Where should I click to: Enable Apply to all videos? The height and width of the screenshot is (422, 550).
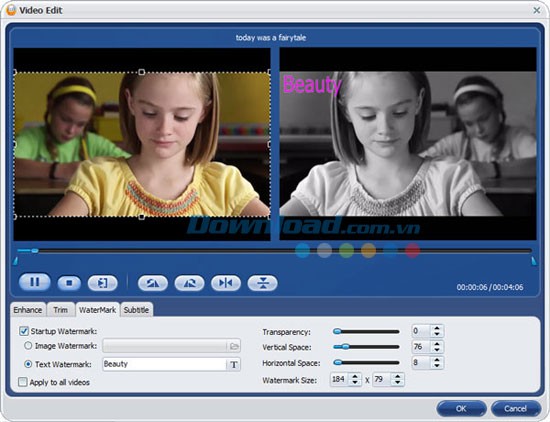[22, 382]
